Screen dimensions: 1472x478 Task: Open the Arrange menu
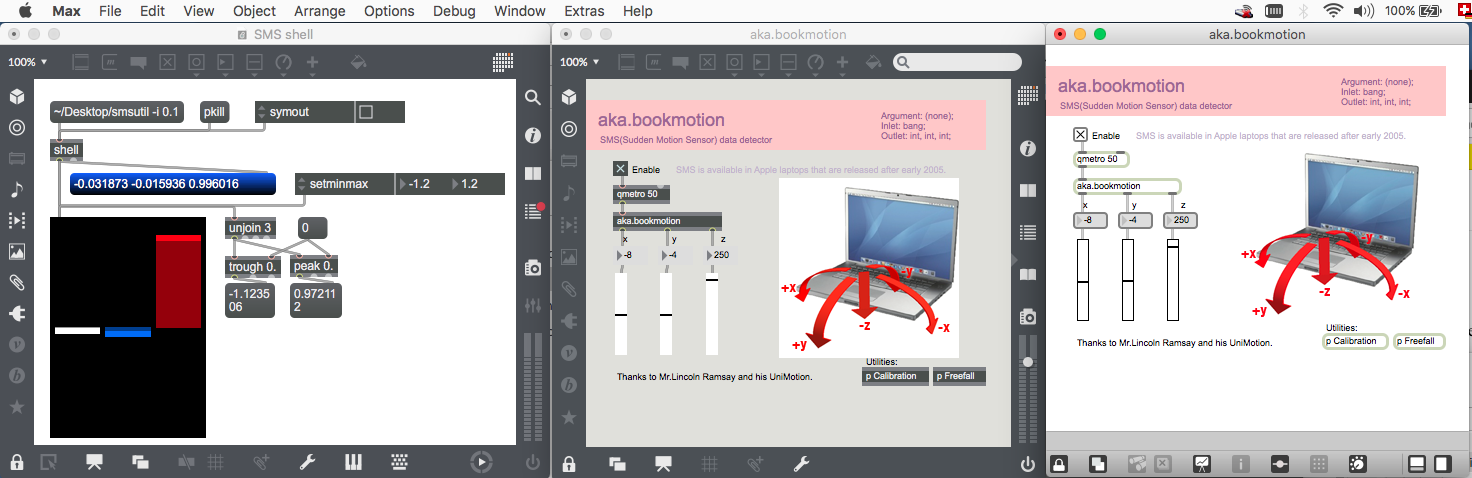pos(319,11)
